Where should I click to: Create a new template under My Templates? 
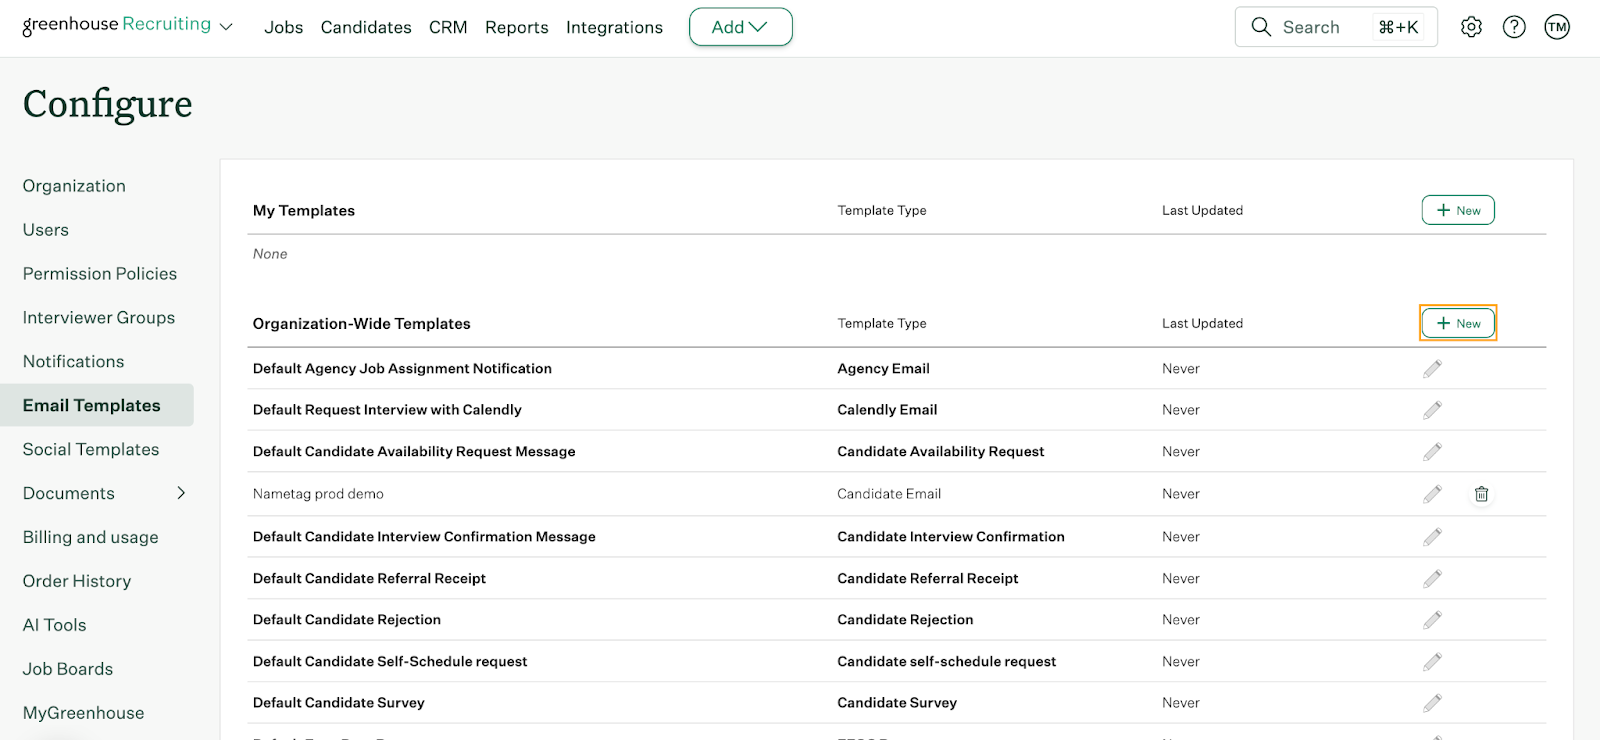tap(1457, 210)
